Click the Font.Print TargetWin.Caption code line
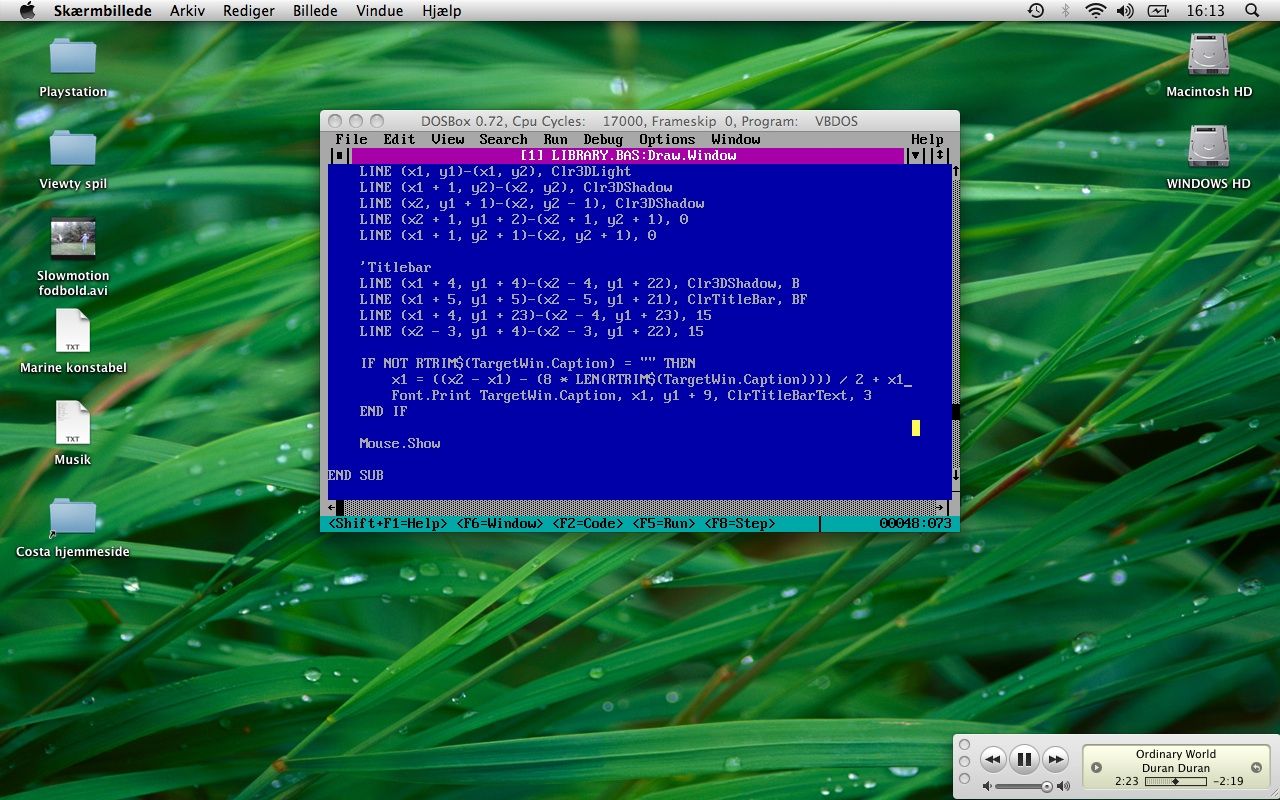 click(x=631, y=395)
